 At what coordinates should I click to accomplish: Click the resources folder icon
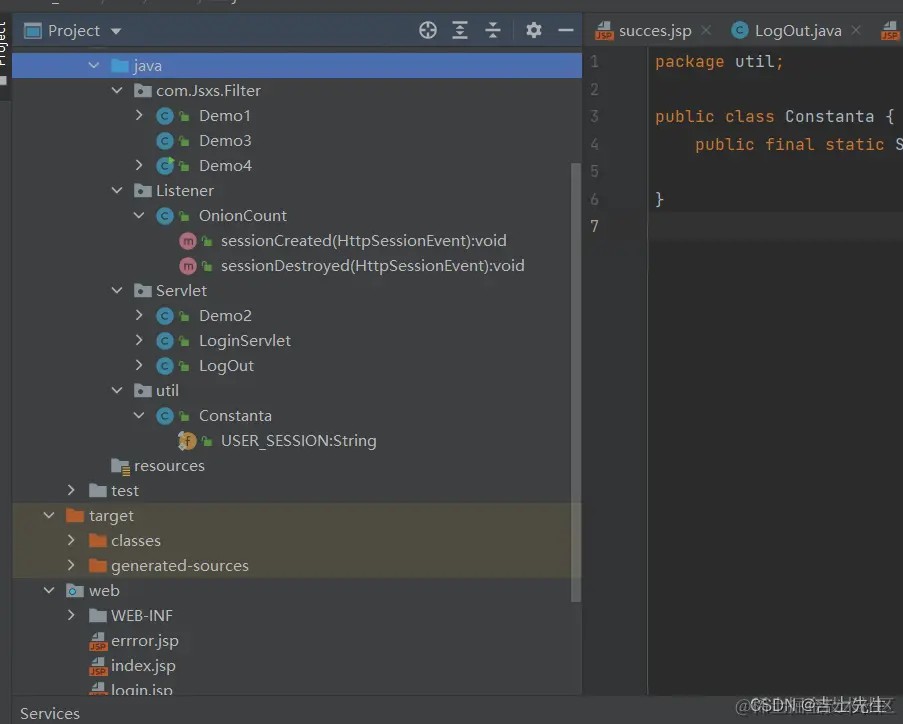(x=120, y=466)
